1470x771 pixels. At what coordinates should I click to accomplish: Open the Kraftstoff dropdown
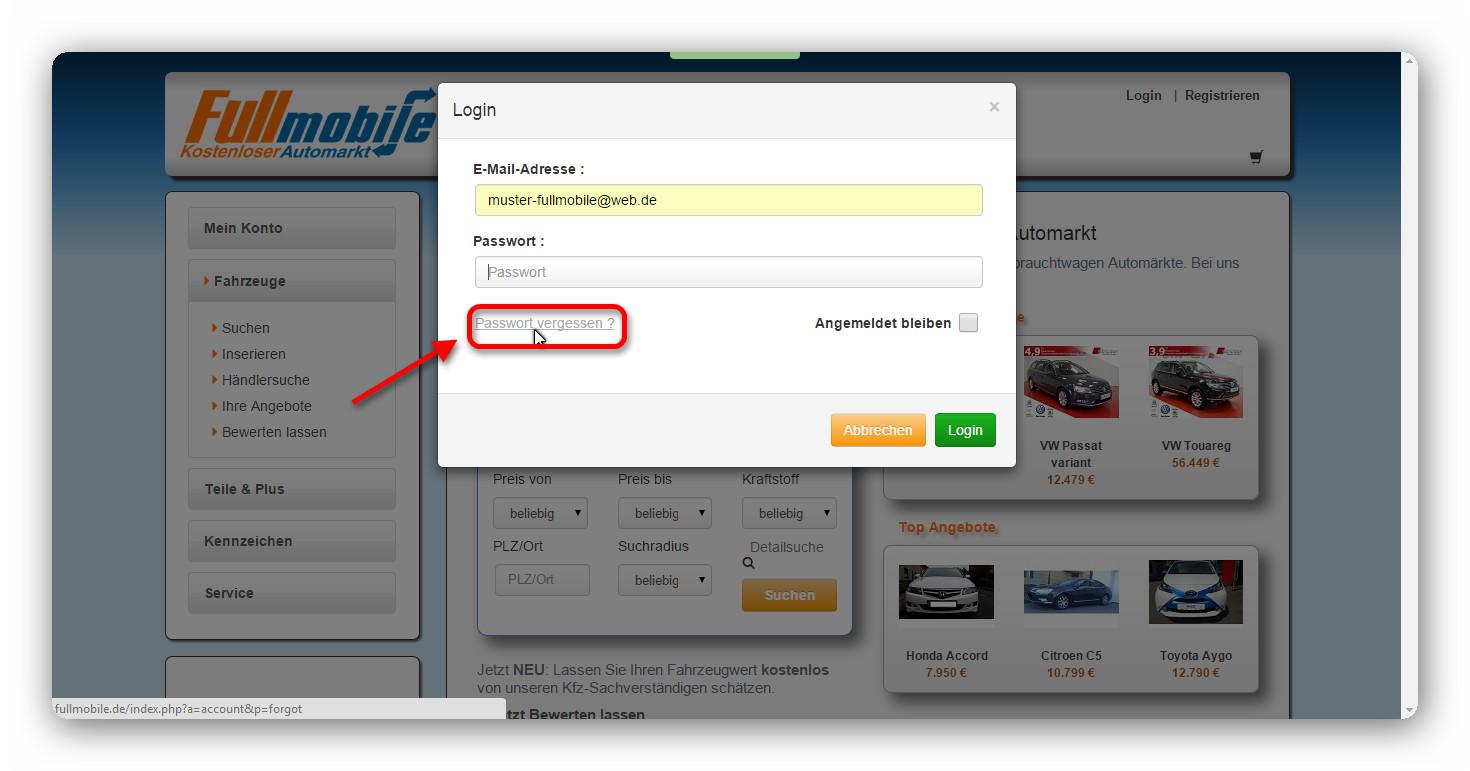[789, 513]
